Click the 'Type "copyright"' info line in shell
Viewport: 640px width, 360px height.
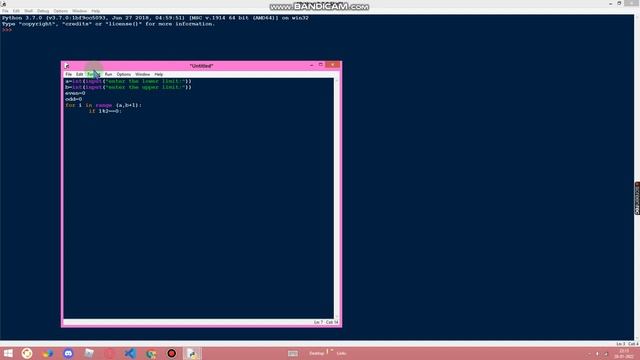click(x=108, y=24)
